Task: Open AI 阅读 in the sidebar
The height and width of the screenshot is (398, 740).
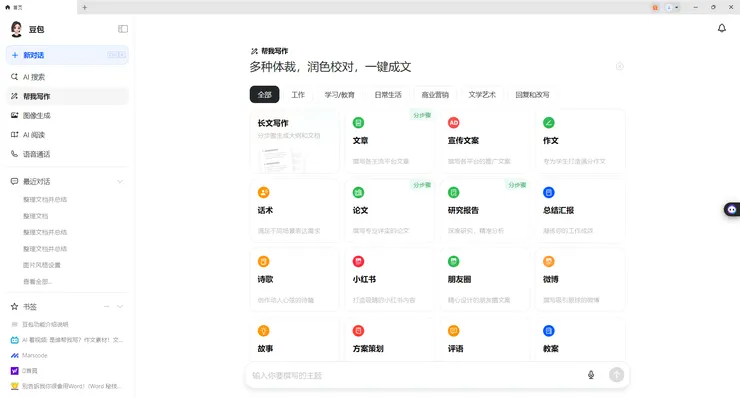Action: 67,135
